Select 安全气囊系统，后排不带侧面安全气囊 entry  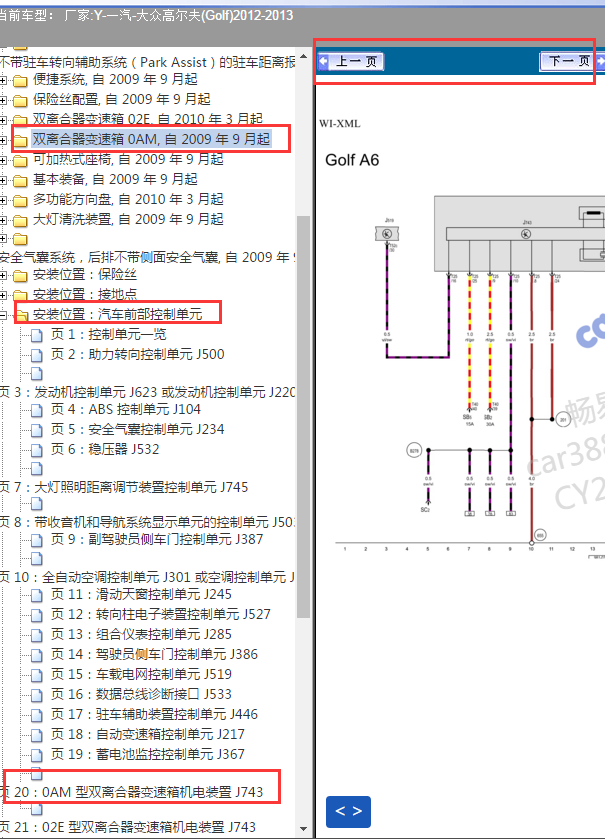[x=147, y=257]
